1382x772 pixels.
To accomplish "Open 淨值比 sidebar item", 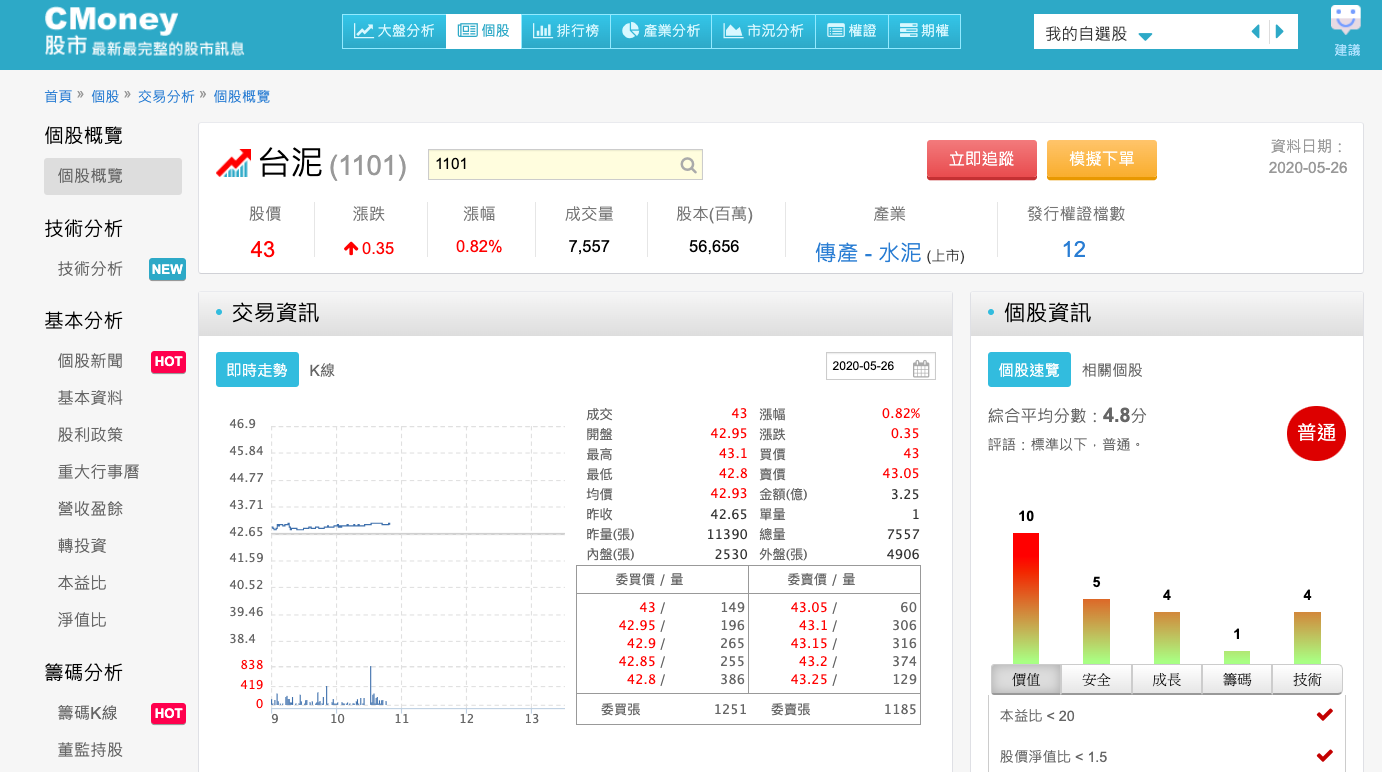I will [x=82, y=620].
